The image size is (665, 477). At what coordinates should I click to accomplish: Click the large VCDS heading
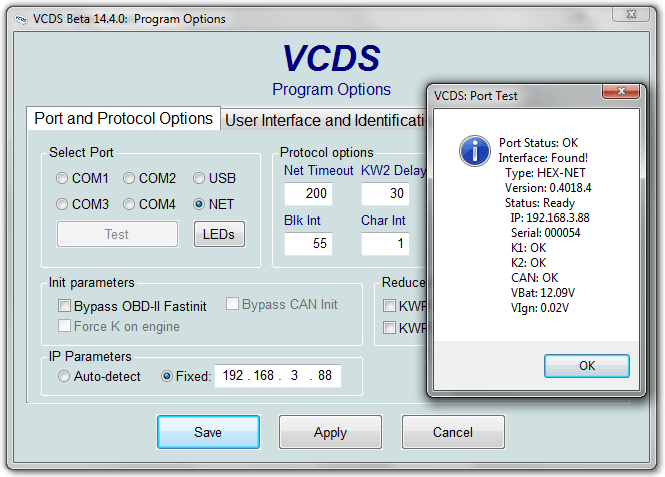[x=332, y=58]
